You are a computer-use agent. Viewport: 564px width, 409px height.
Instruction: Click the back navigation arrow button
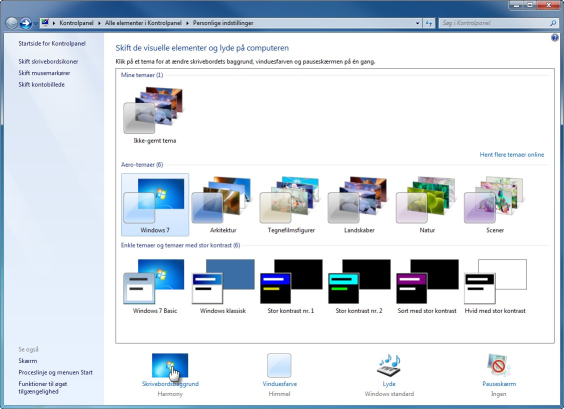(12, 23)
